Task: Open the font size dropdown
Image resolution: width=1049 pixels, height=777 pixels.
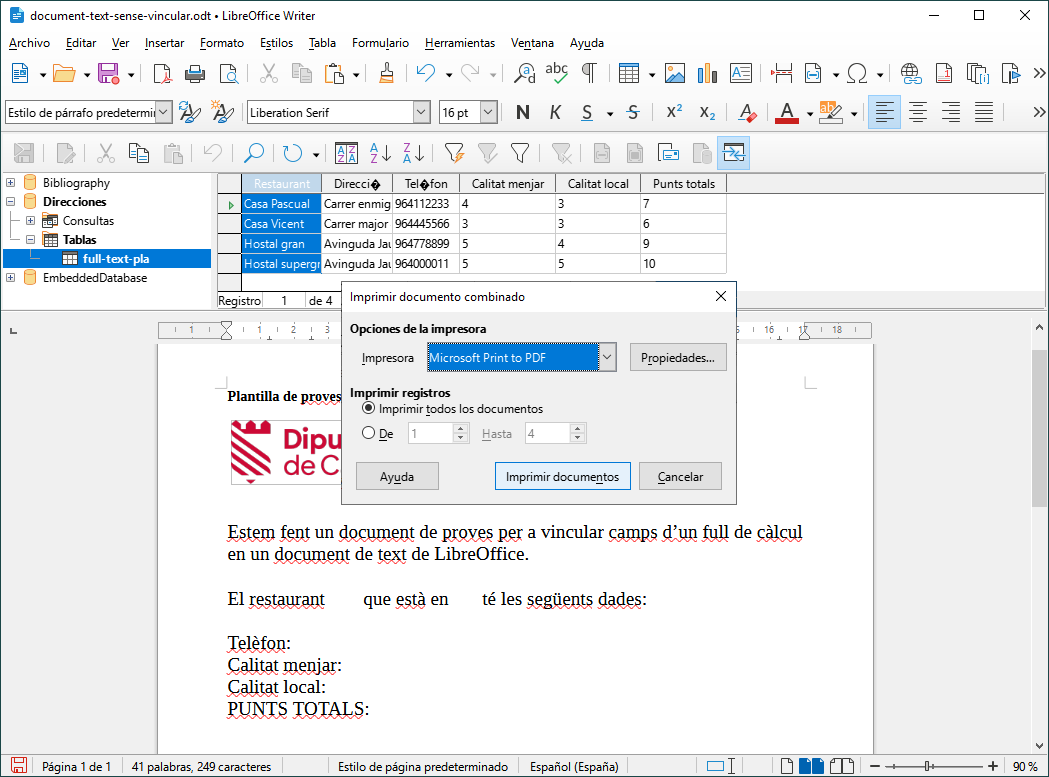Action: click(489, 112)
